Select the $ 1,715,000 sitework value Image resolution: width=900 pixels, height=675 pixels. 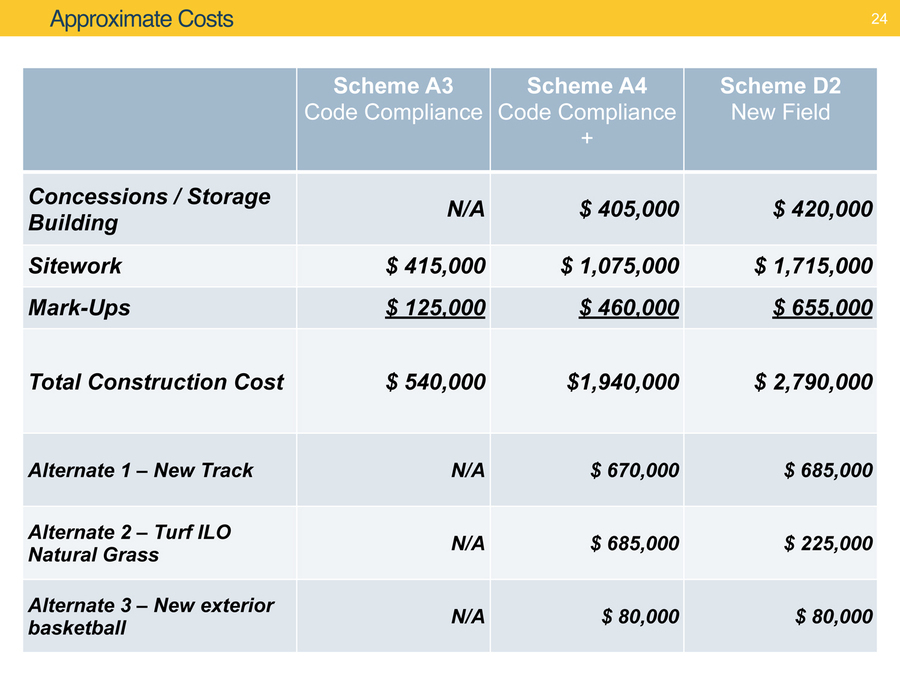[x=816, y=266]
